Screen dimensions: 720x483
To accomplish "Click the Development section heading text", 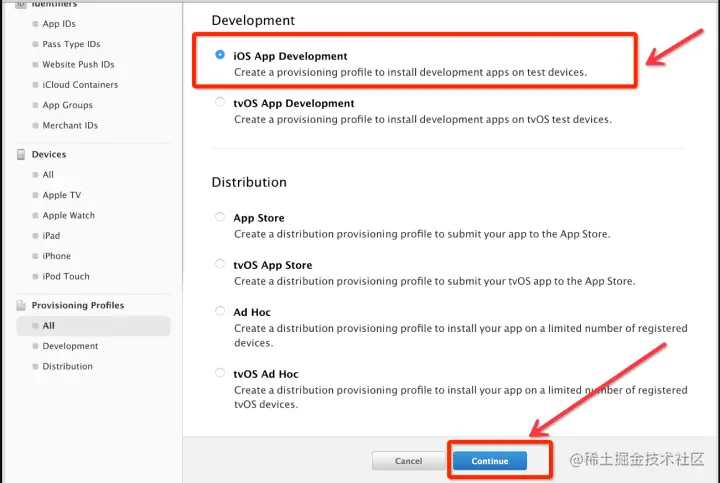I will click(x=253, y=20).
